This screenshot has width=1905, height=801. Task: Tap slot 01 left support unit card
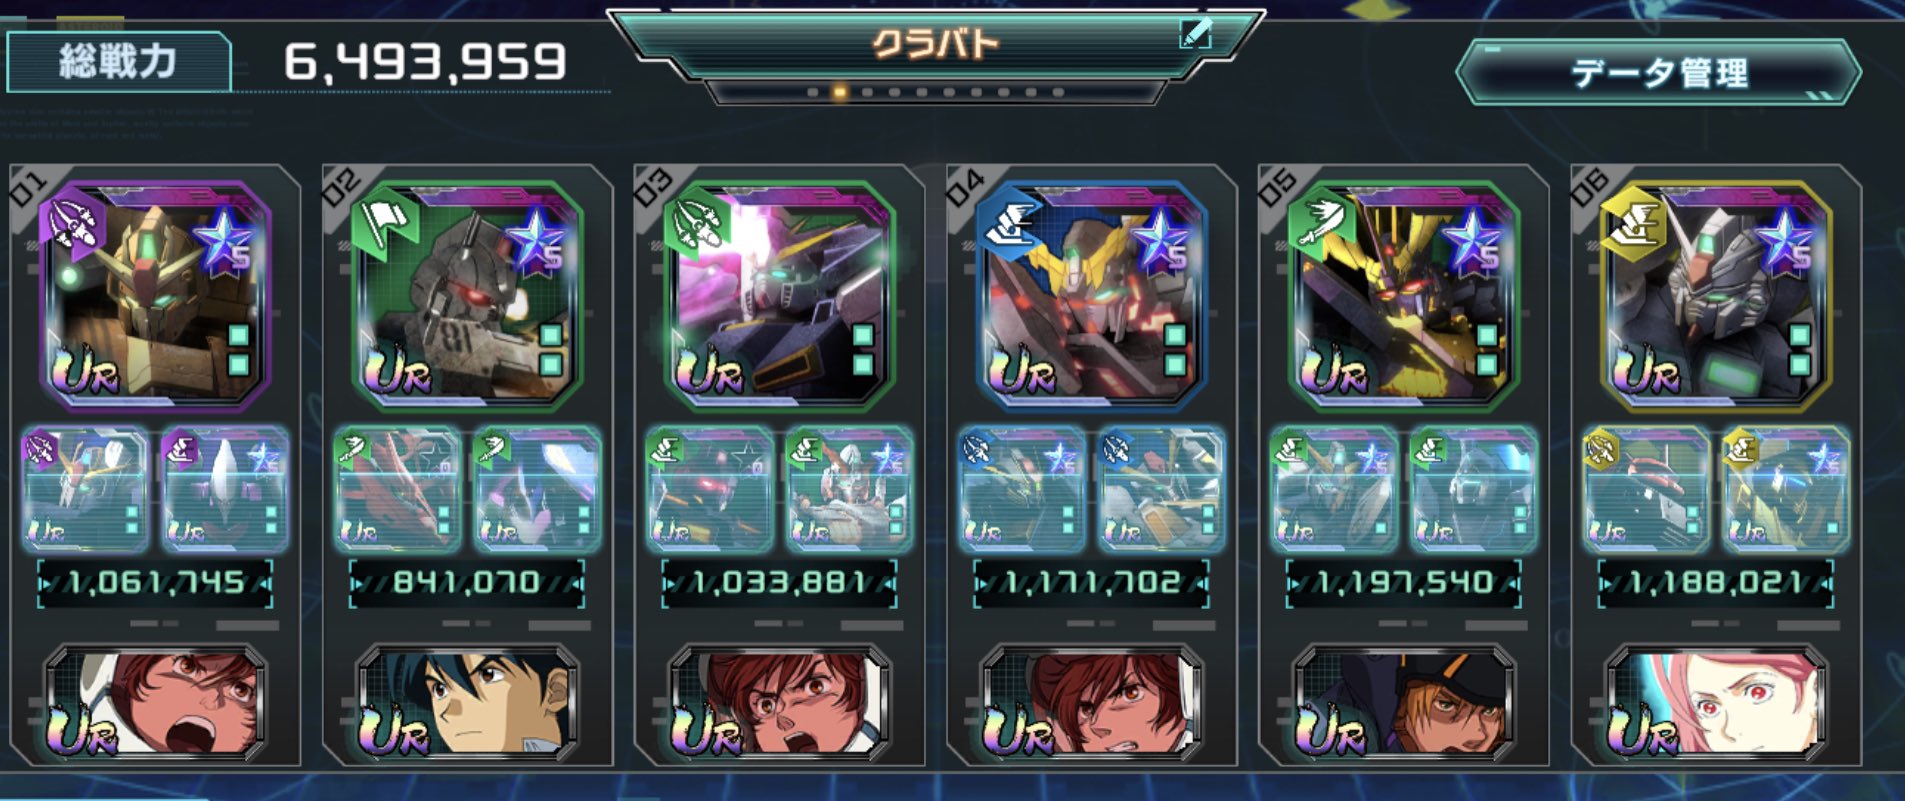pos(85,489)
